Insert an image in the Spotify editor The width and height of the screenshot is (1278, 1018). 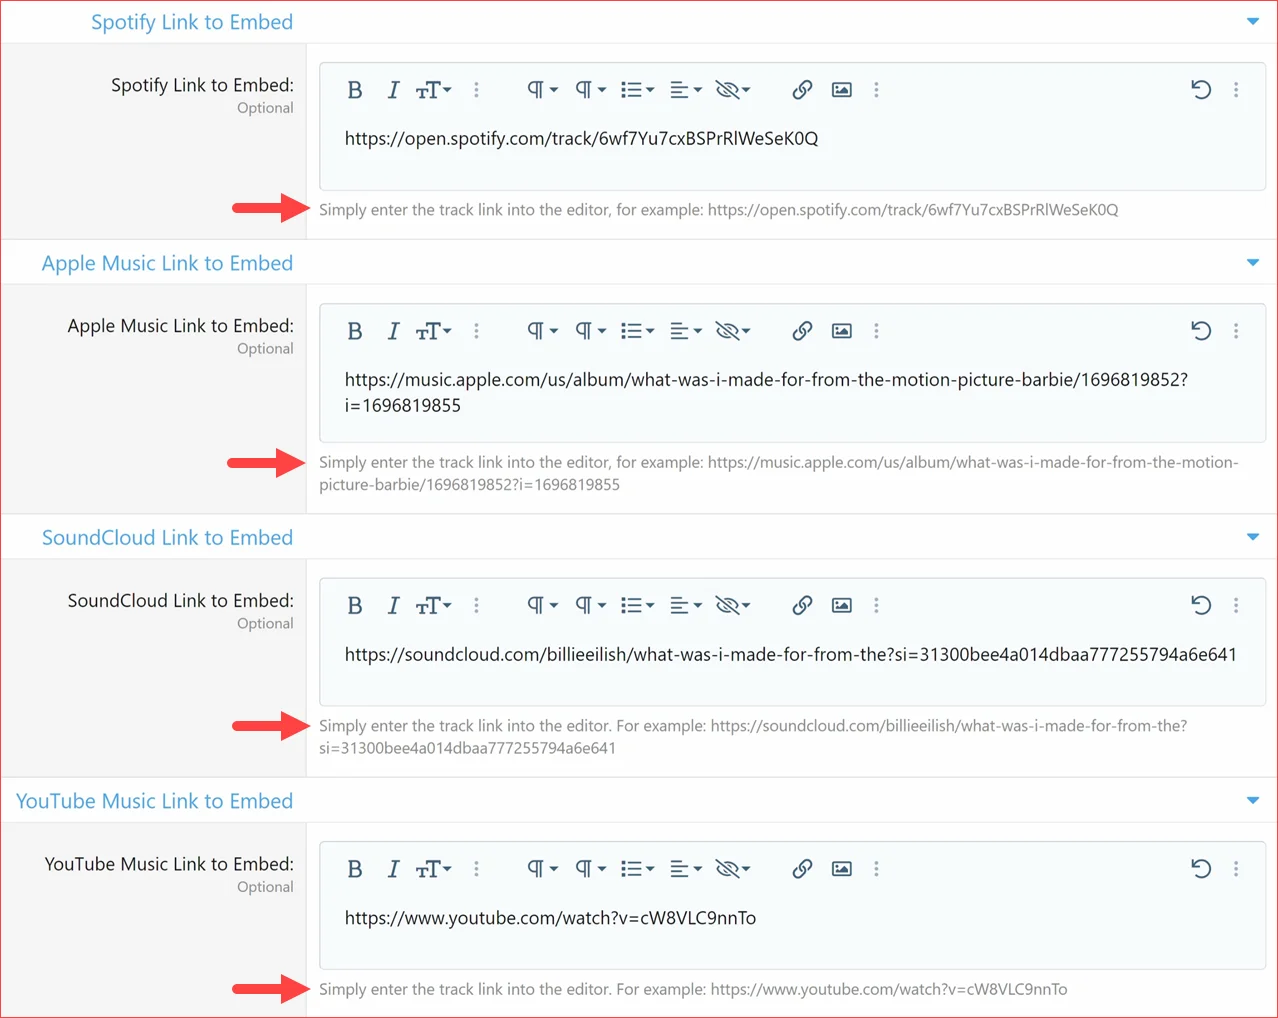pyautogui.click(x=842, y=90)
